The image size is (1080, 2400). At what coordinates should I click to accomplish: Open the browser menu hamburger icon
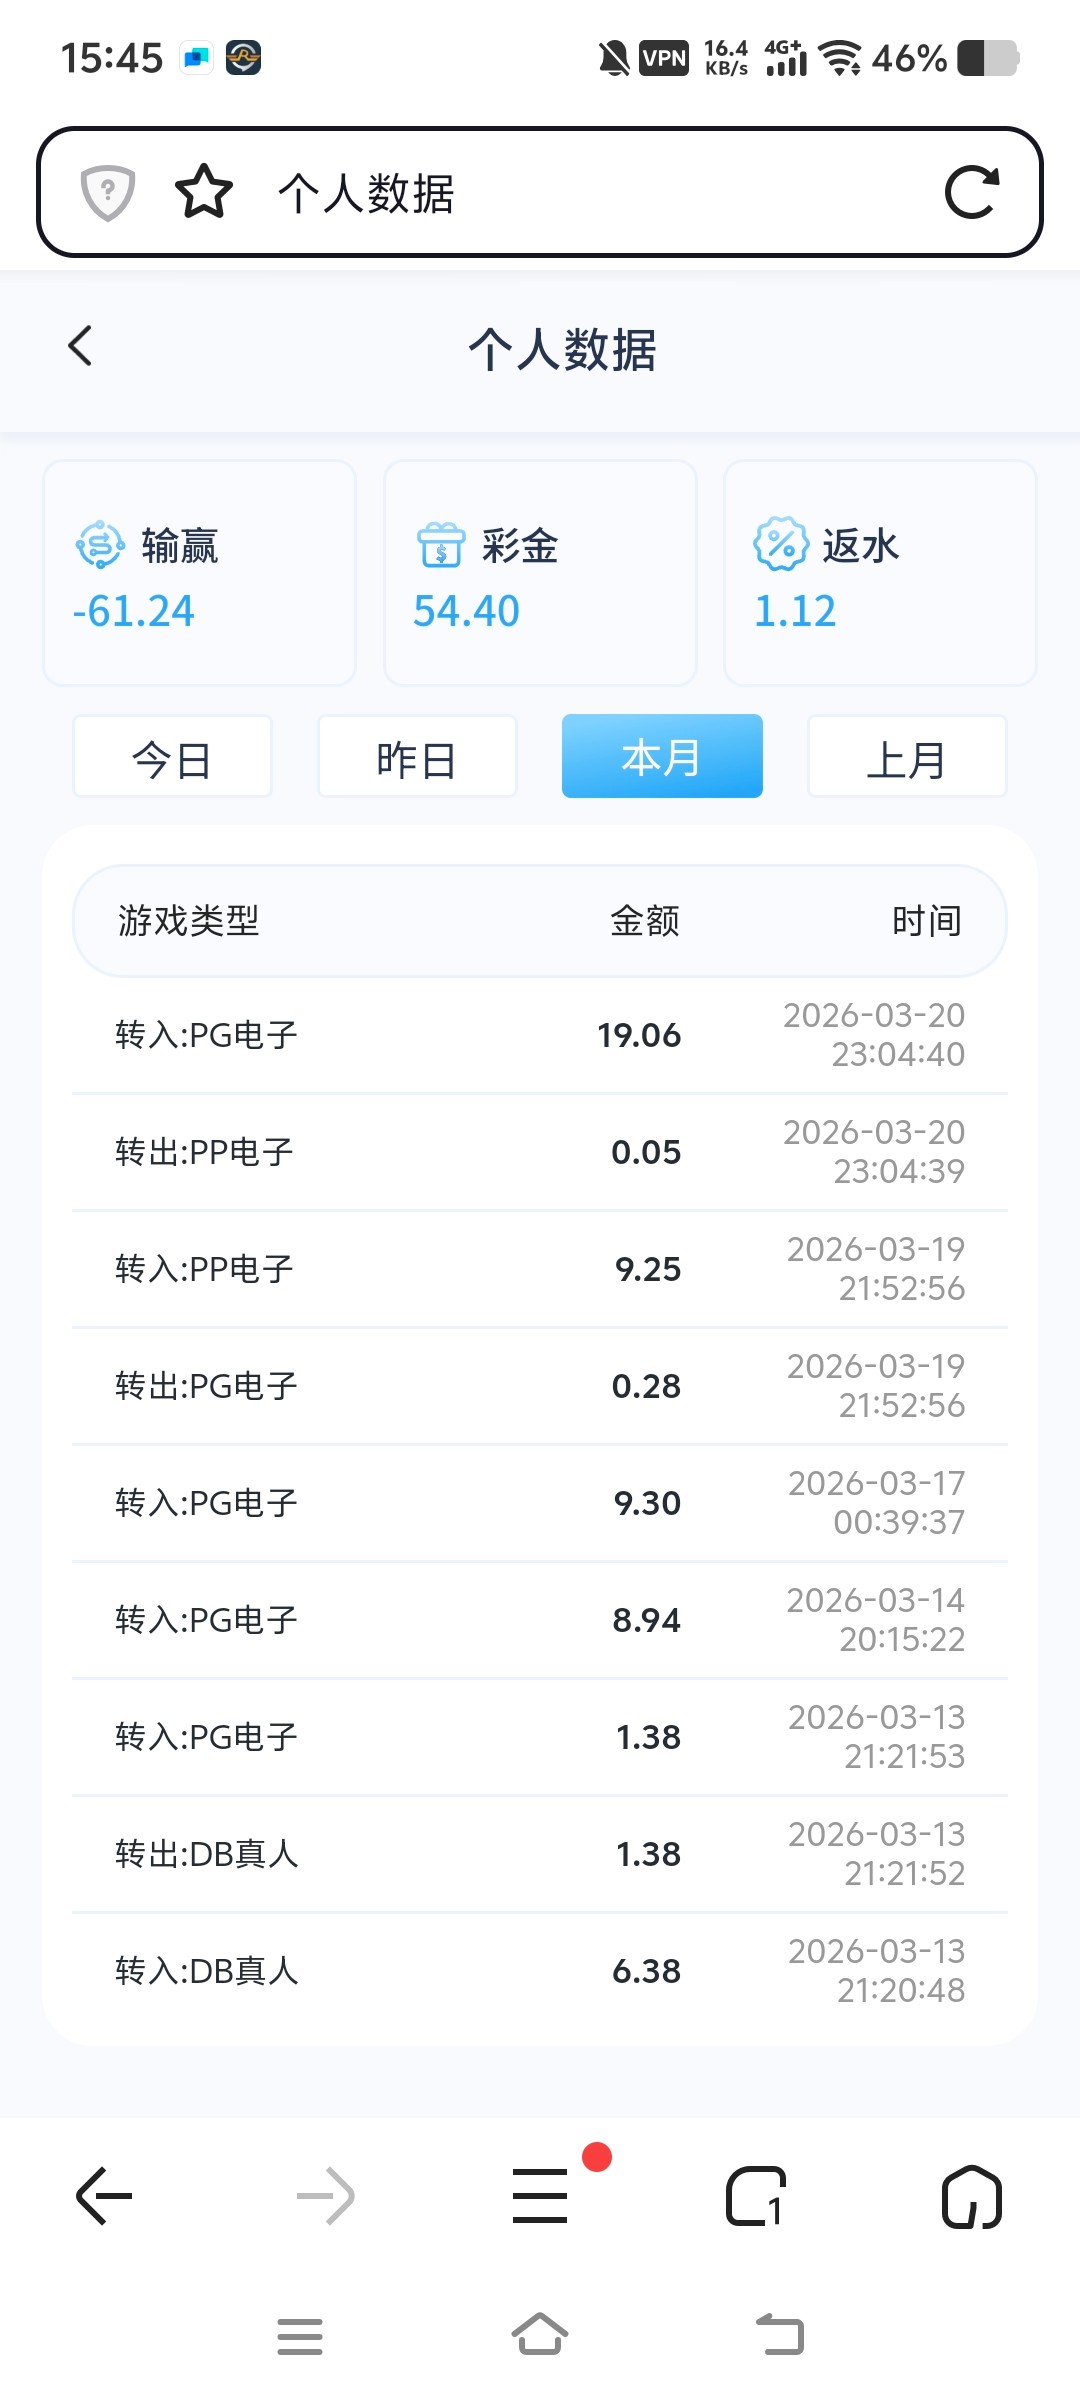coord(540,2195)
